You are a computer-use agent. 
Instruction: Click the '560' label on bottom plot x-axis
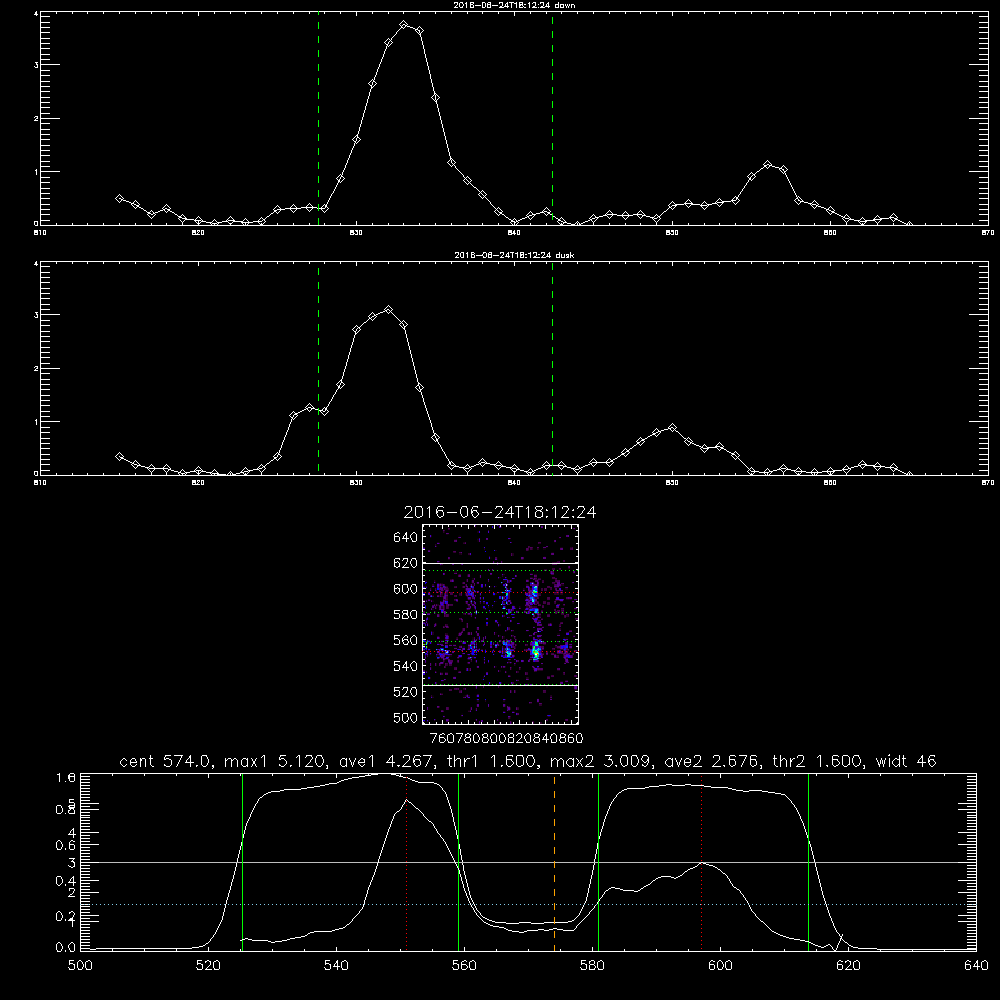[x=464, y=966]
